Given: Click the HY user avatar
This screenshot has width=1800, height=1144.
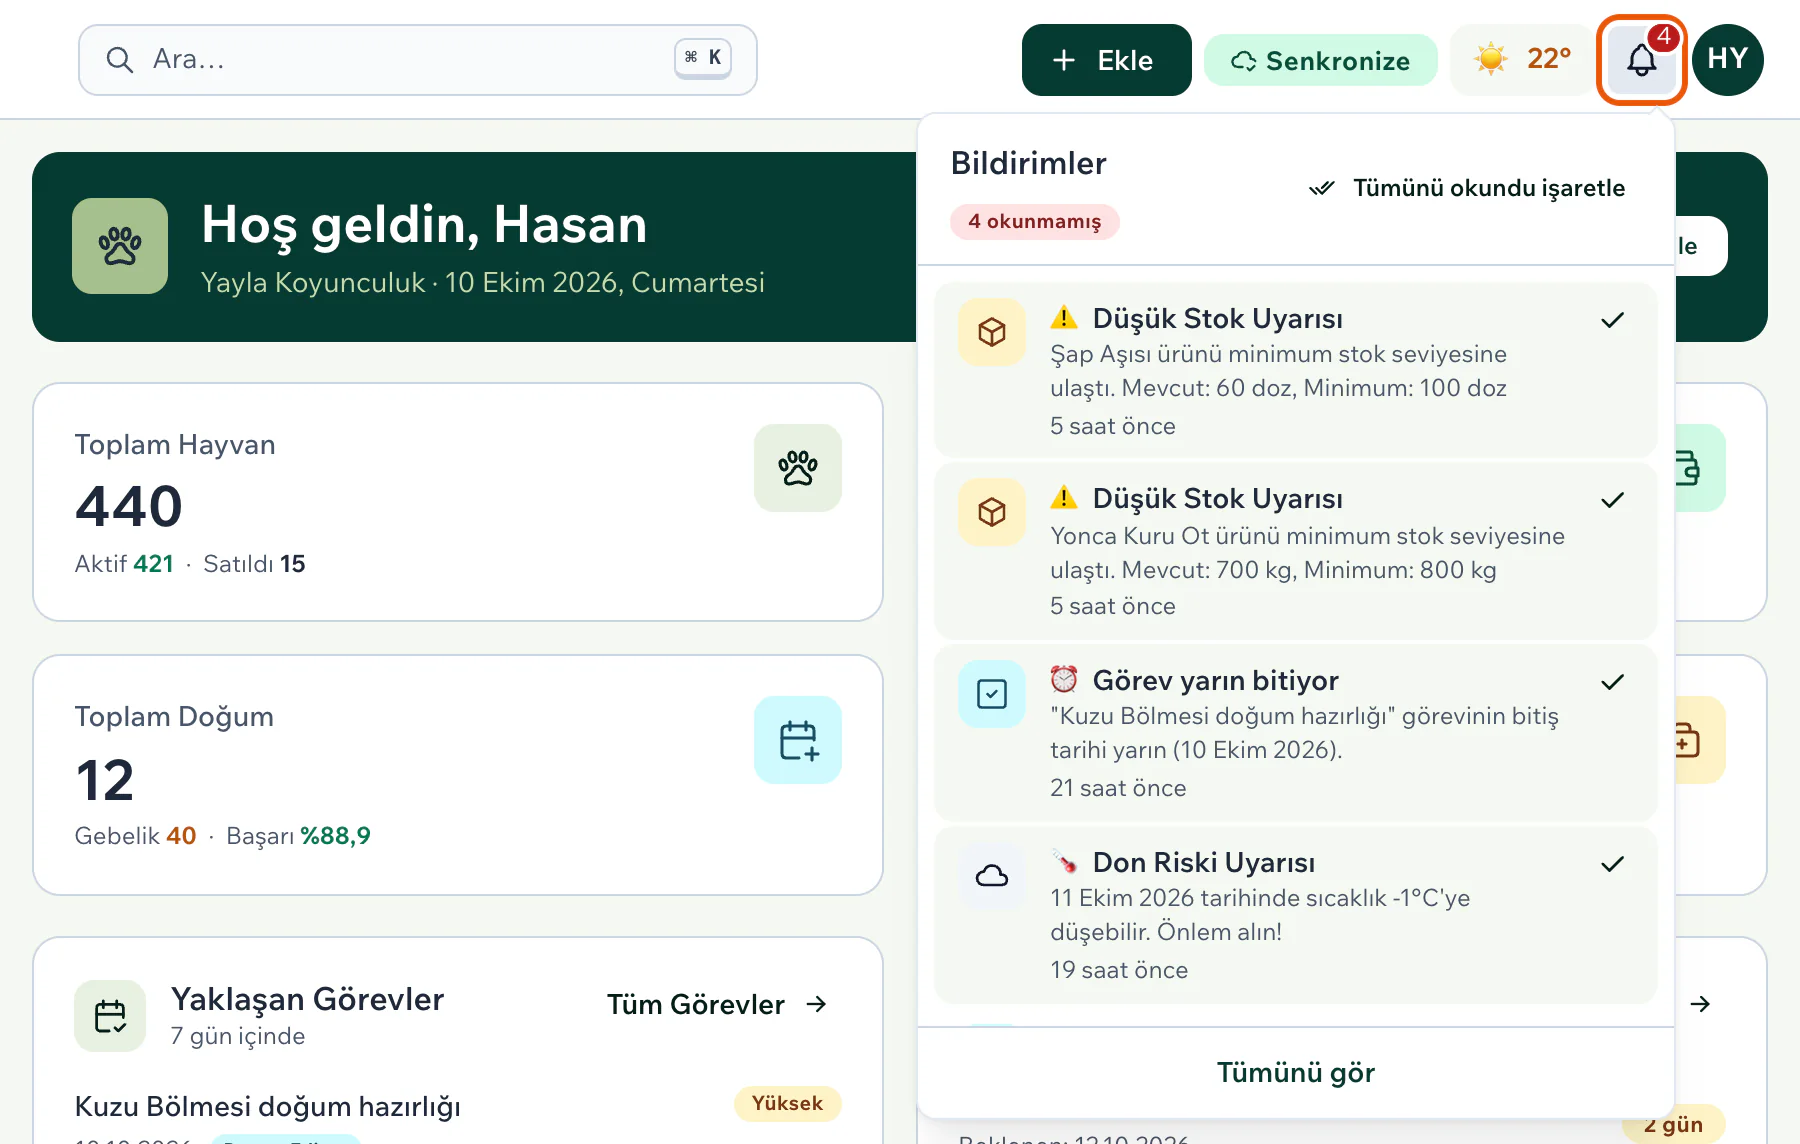Looking at the screenshot, I should [1727, 60].
